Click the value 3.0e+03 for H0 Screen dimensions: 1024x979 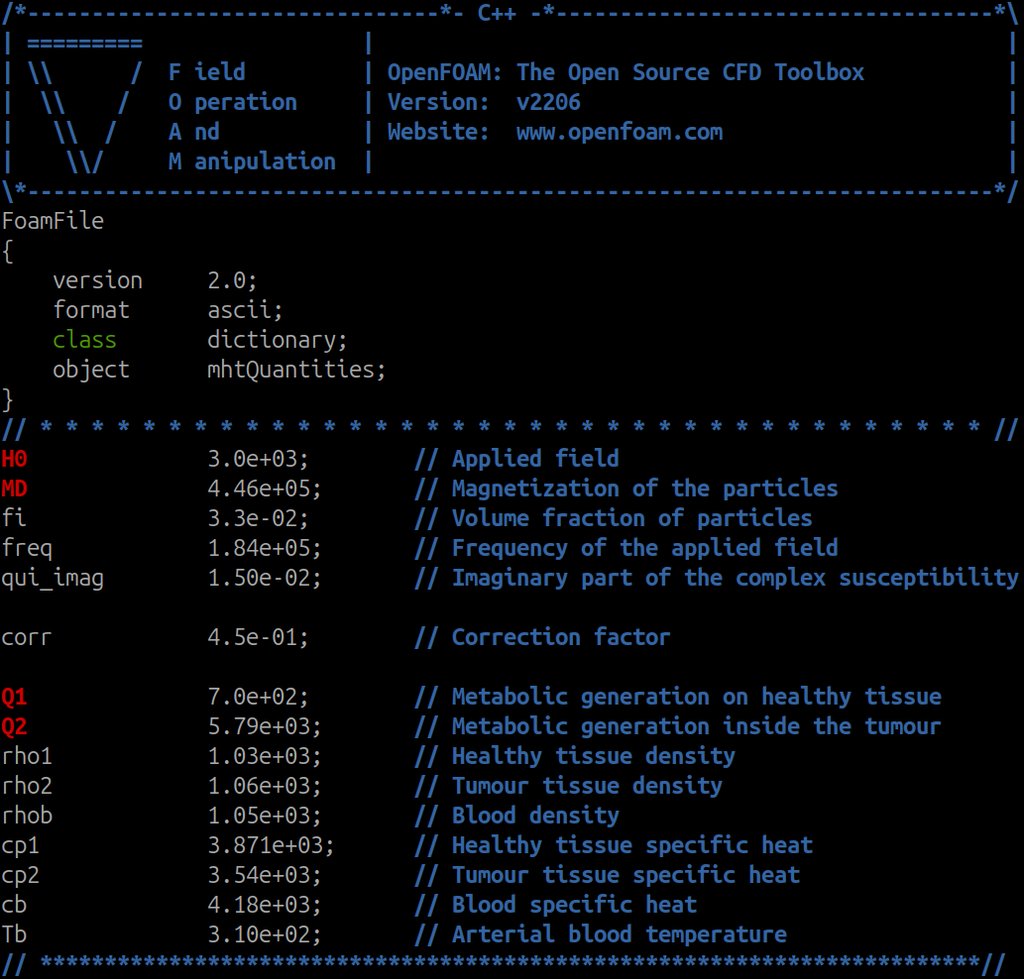[x=257, y=459]
